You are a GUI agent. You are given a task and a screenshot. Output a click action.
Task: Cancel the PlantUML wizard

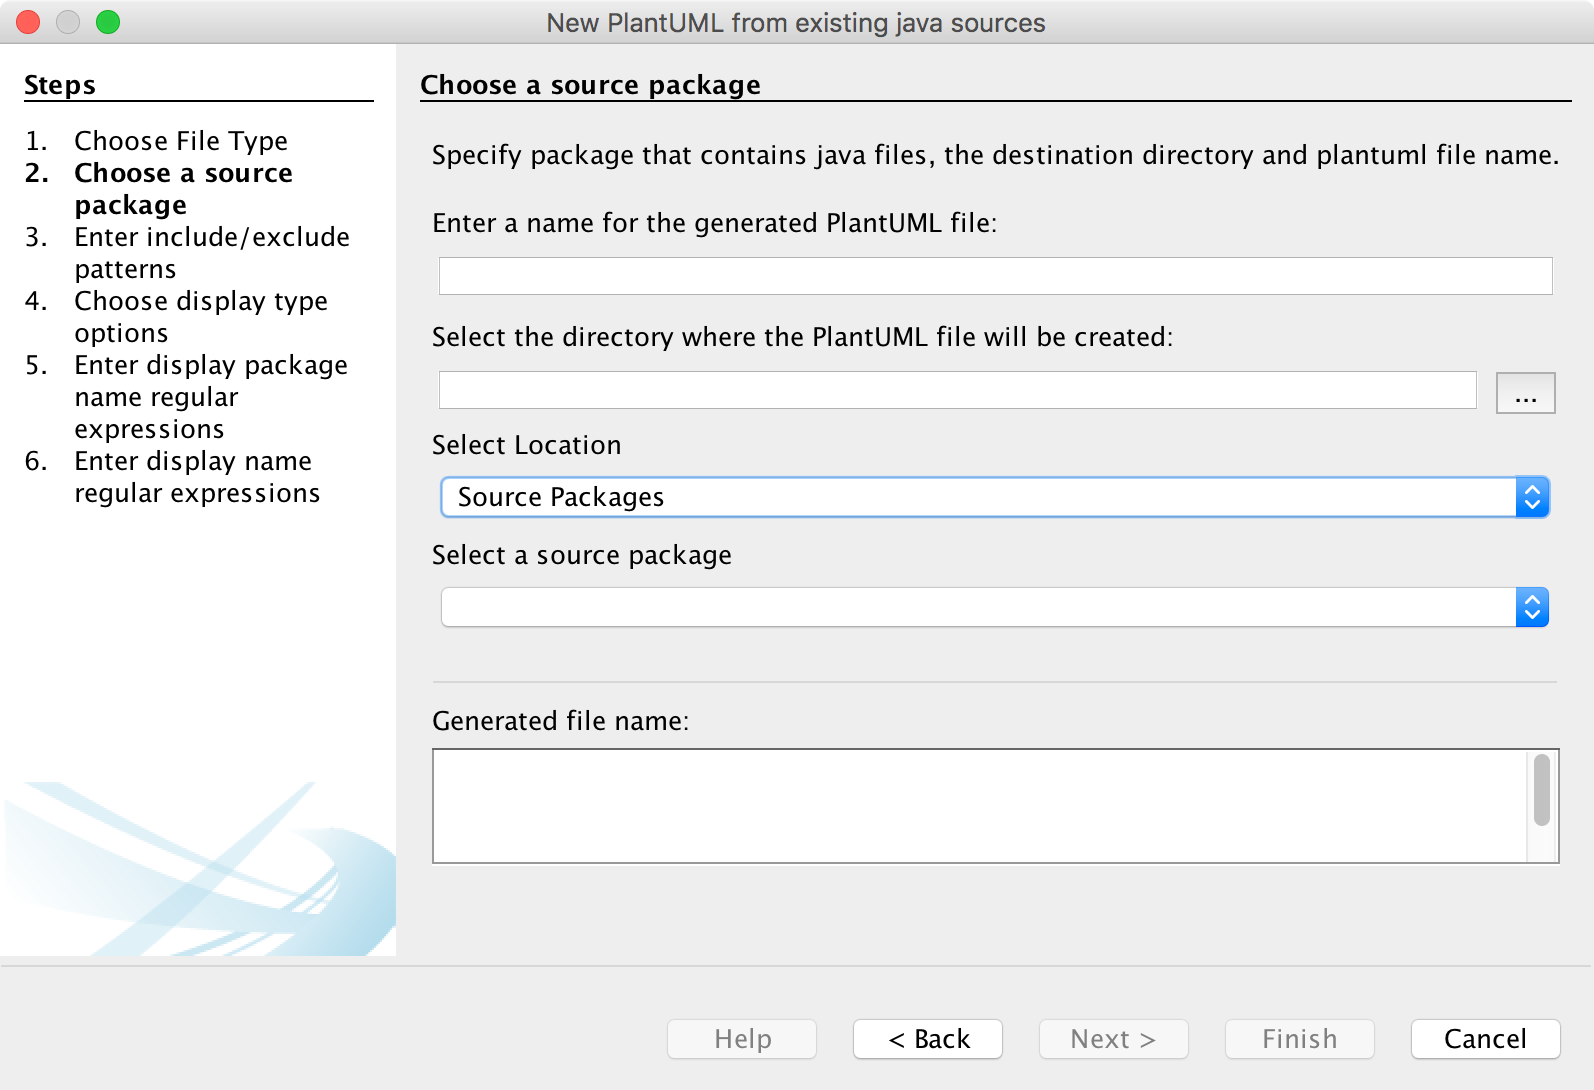(x=1485, y=1039)
